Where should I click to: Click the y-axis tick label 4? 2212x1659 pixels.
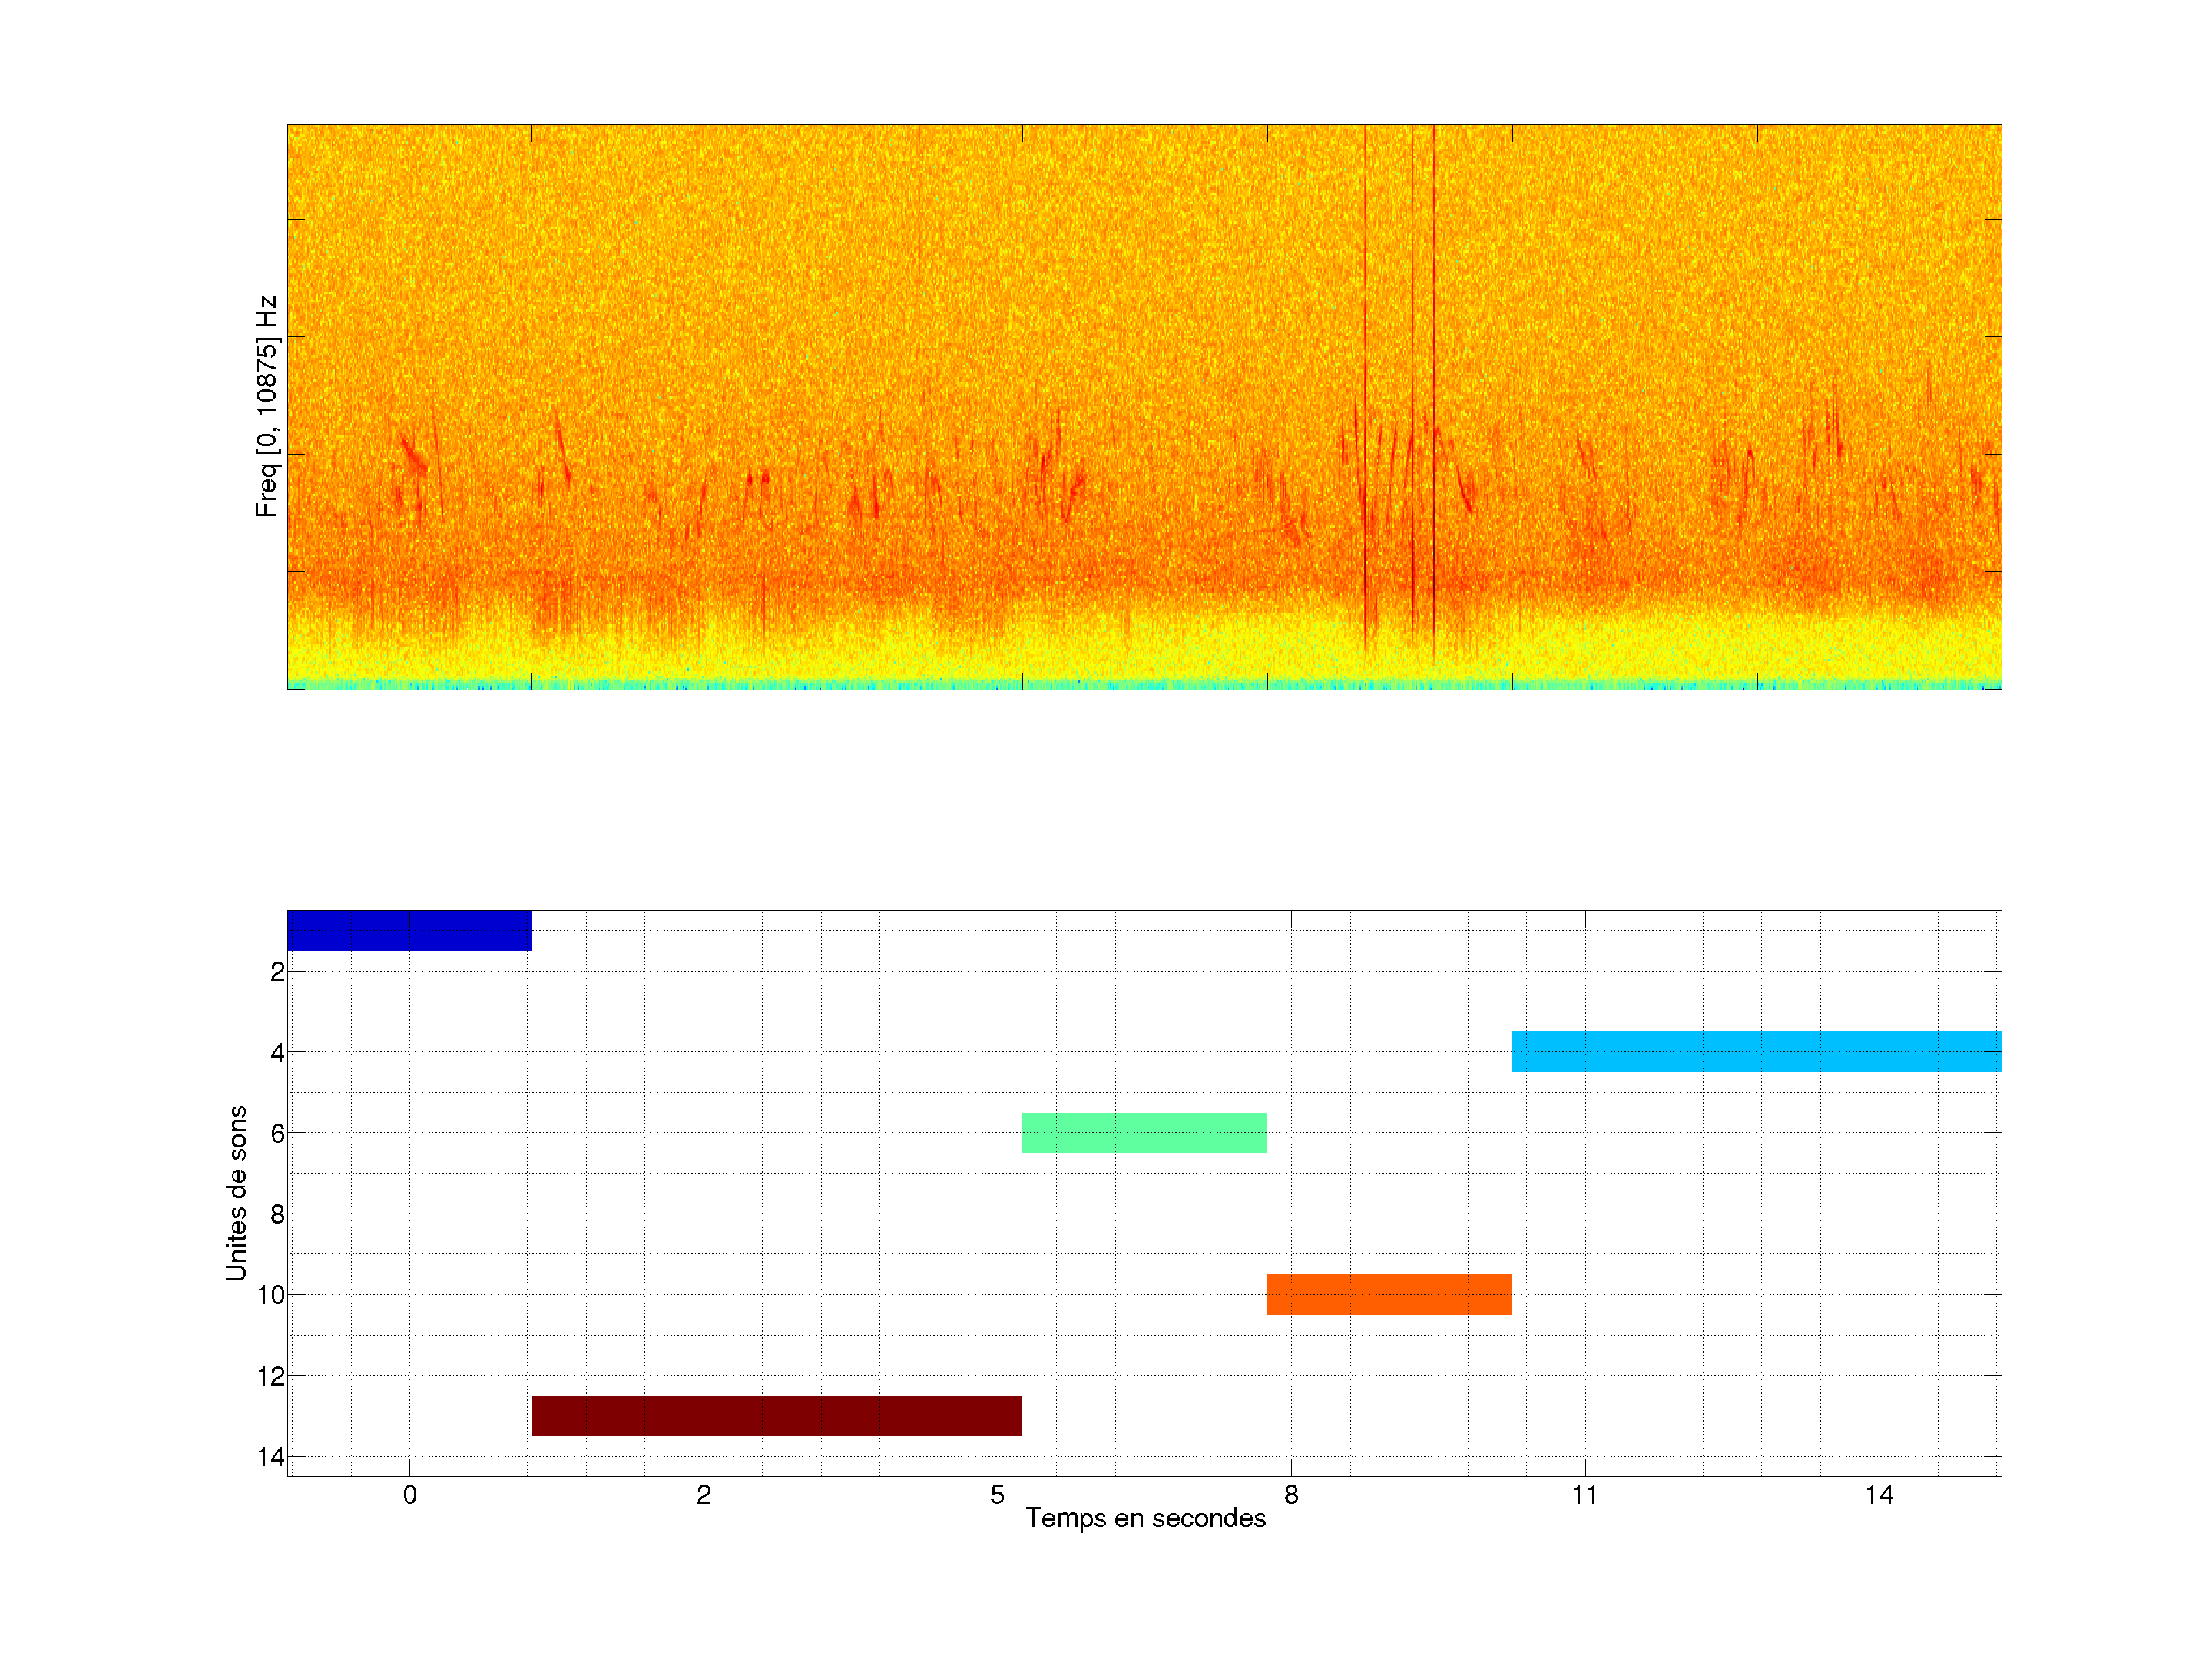click(x=277, y=1052)
